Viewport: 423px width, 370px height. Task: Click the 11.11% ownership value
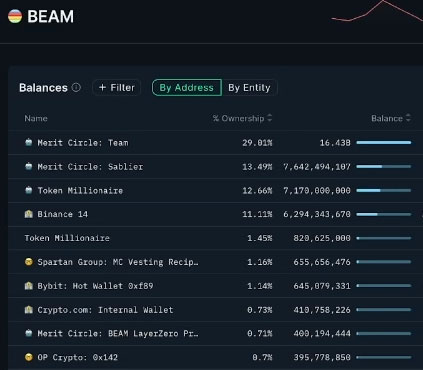(257, 214)
